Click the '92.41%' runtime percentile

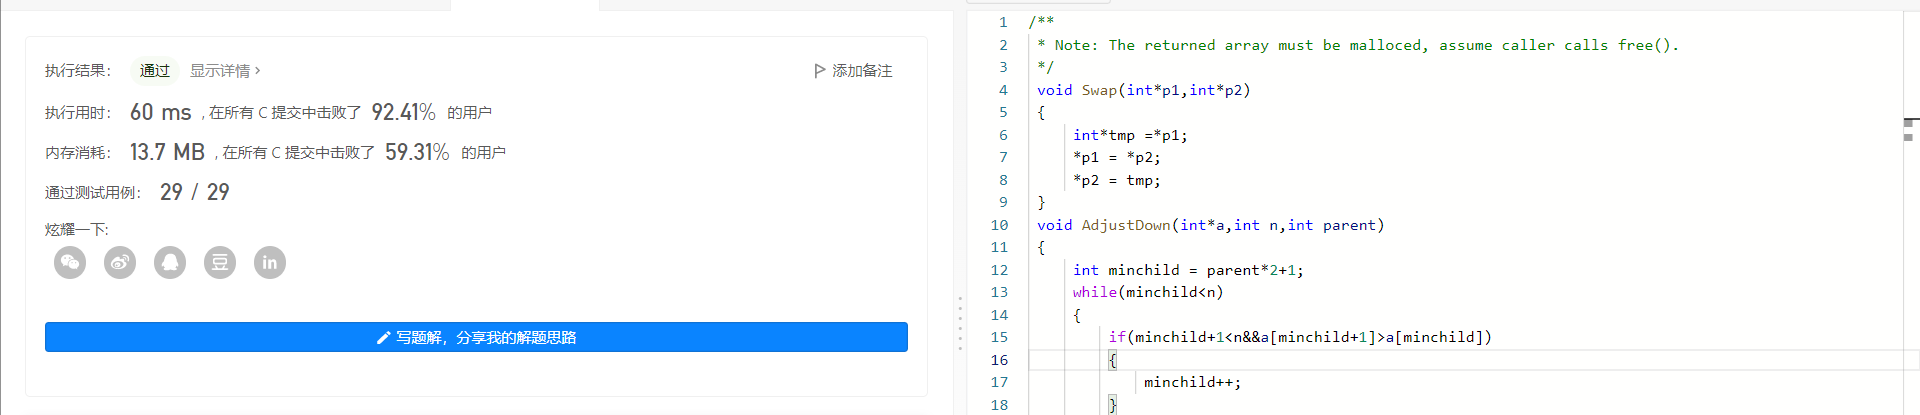[403, 112]
